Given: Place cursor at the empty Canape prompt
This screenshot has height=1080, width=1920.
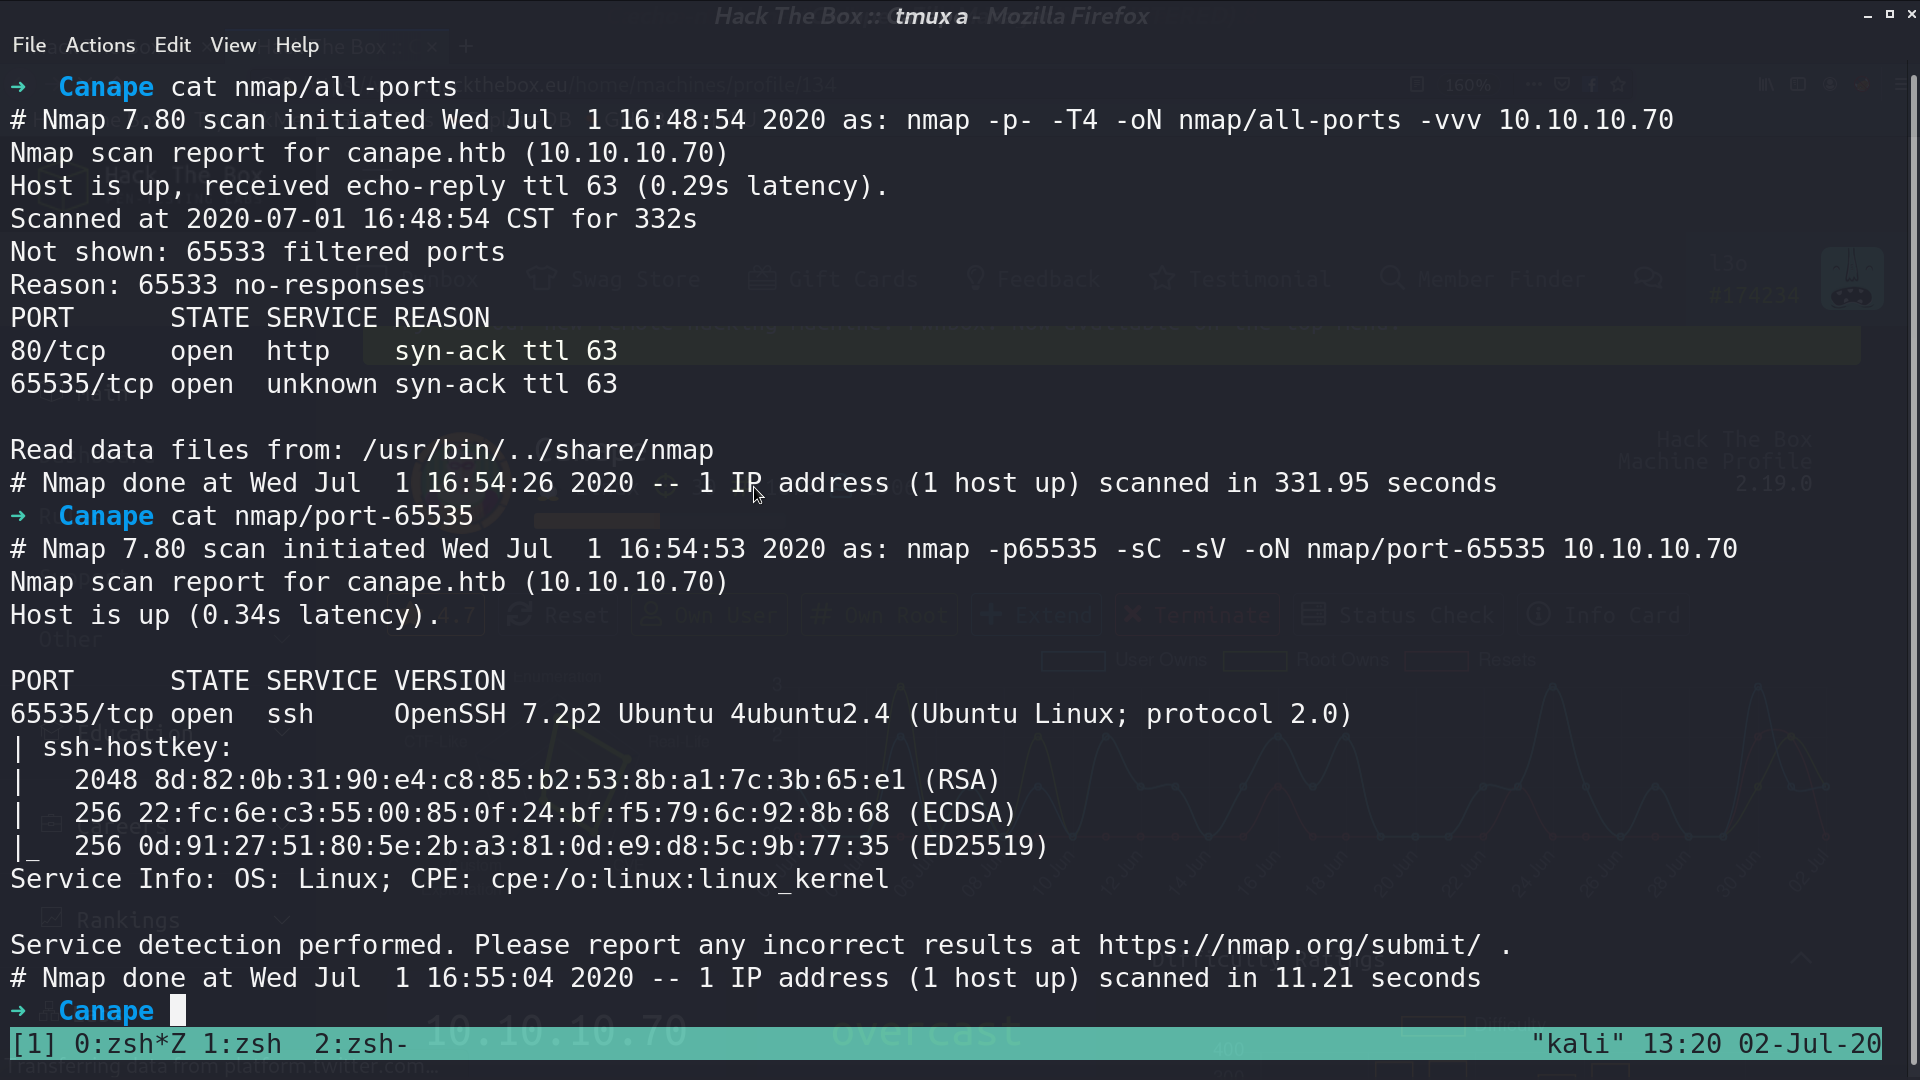Looking at the screenshot, I should pyautogui.click(x=178, y=1011).
